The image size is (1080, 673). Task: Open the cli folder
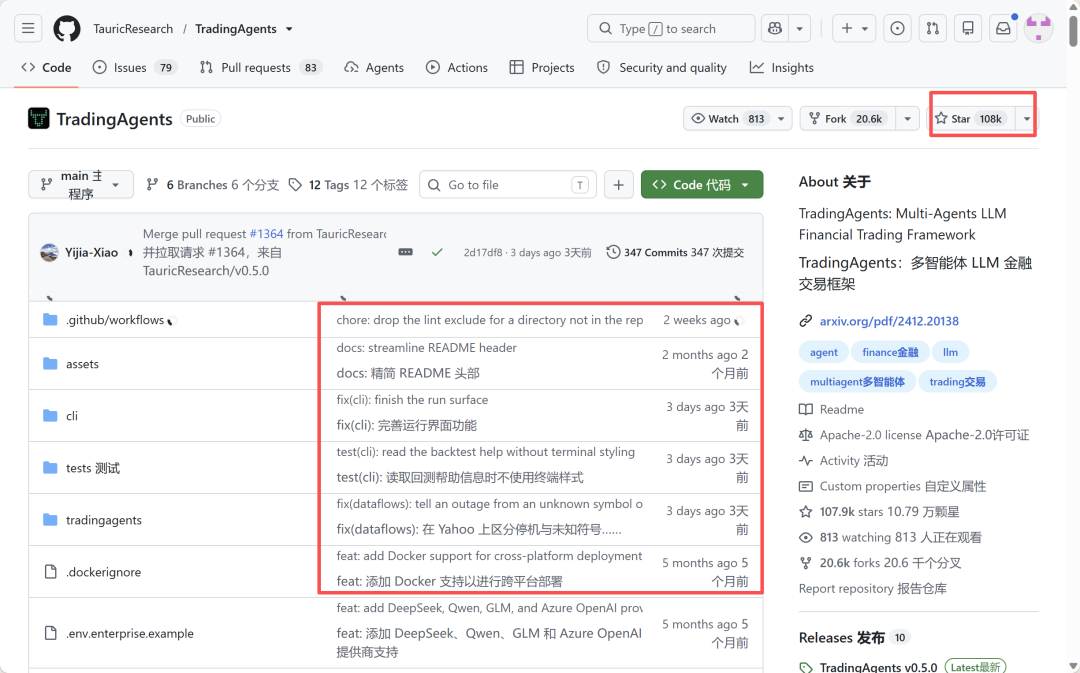pyautogui.click(x=72, y=416)
